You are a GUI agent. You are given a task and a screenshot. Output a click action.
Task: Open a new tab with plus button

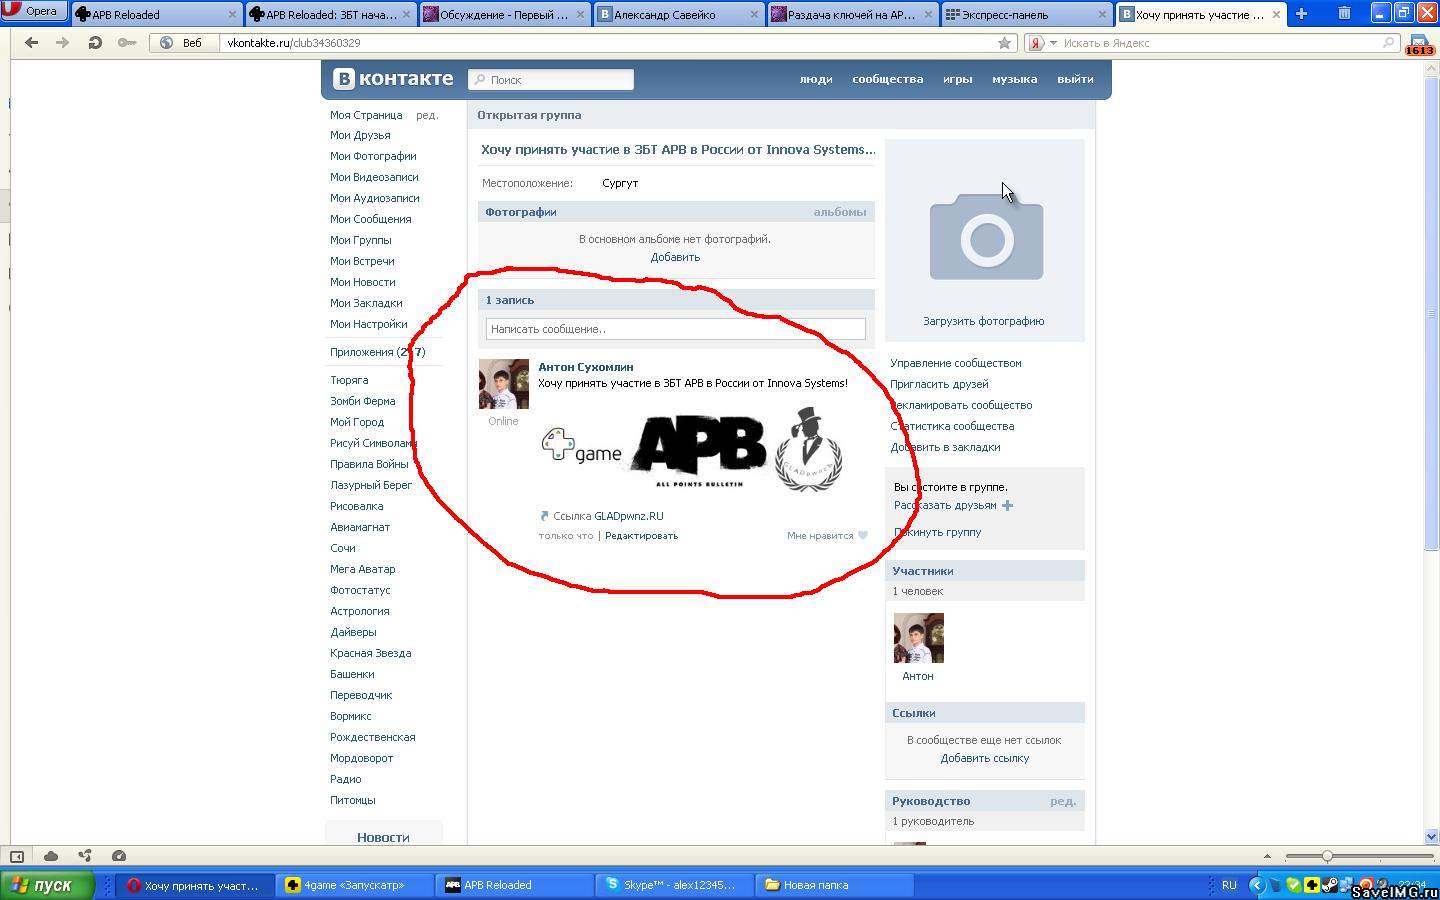click(x=1301, y=13)
